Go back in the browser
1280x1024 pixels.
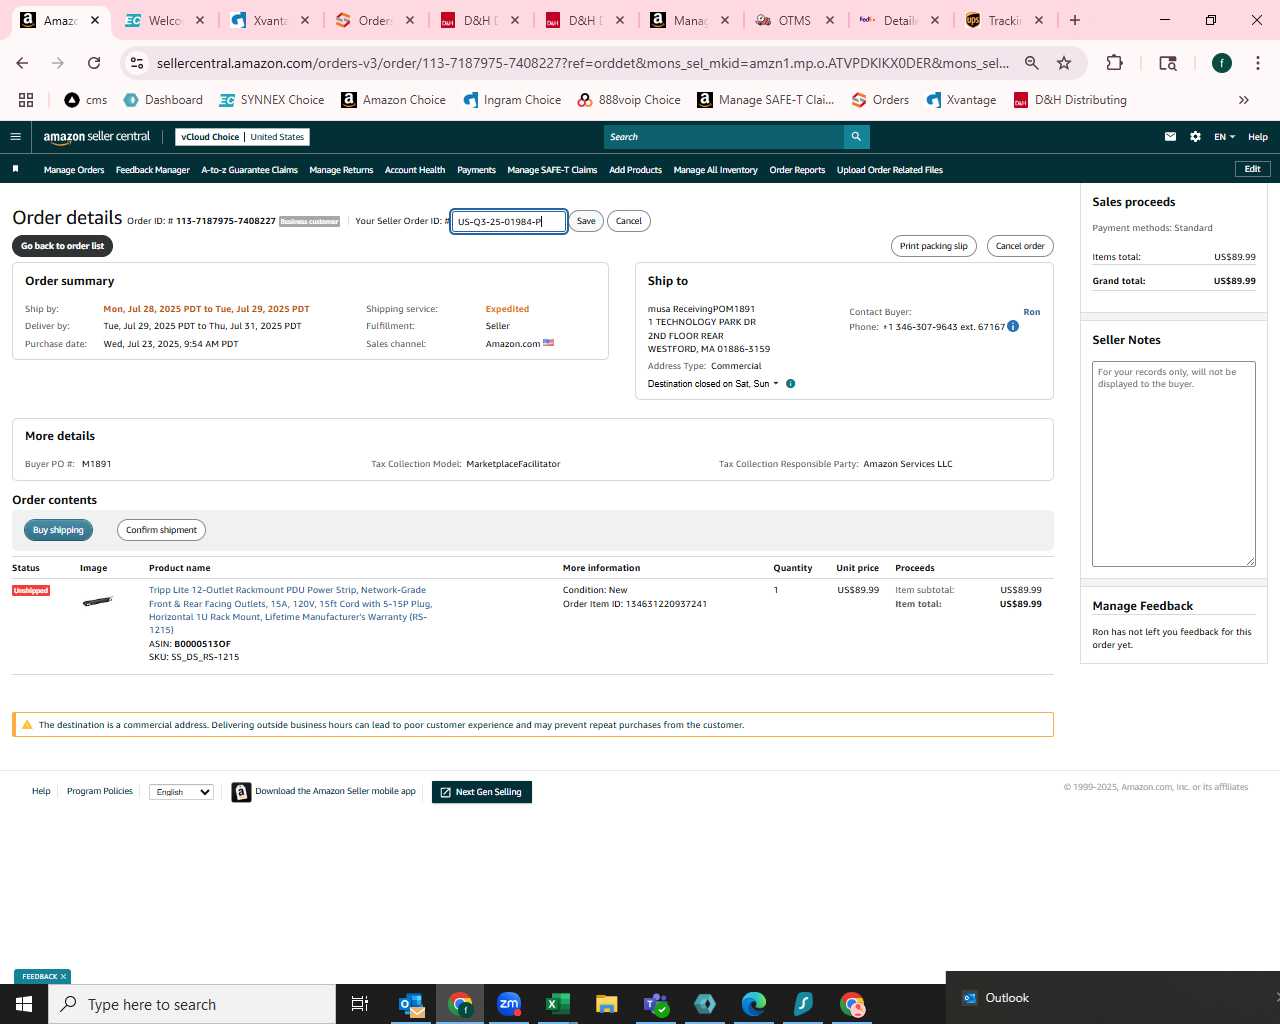22,63
